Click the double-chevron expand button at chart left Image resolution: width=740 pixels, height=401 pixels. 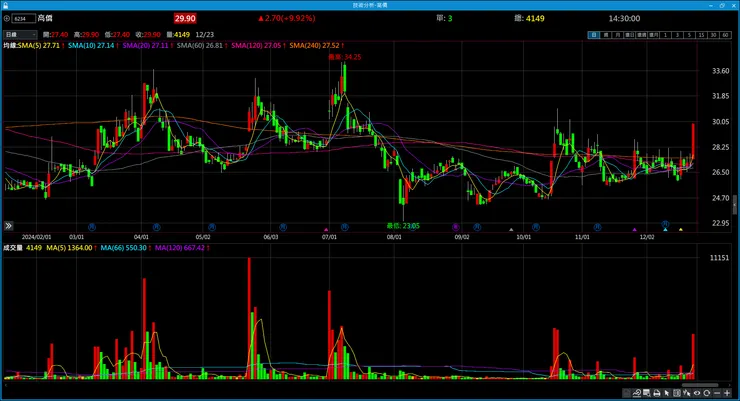(8, 226)
